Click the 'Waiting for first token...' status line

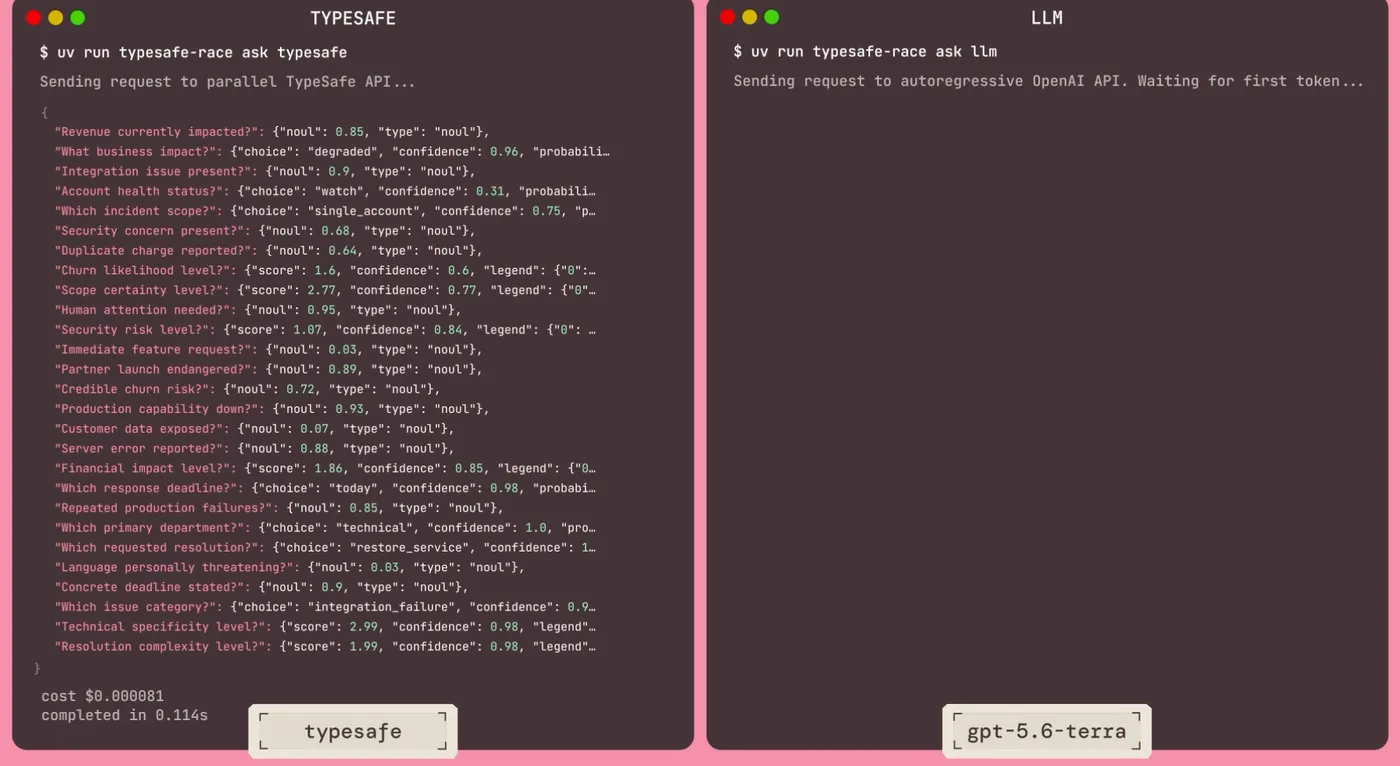[1049, 81]
